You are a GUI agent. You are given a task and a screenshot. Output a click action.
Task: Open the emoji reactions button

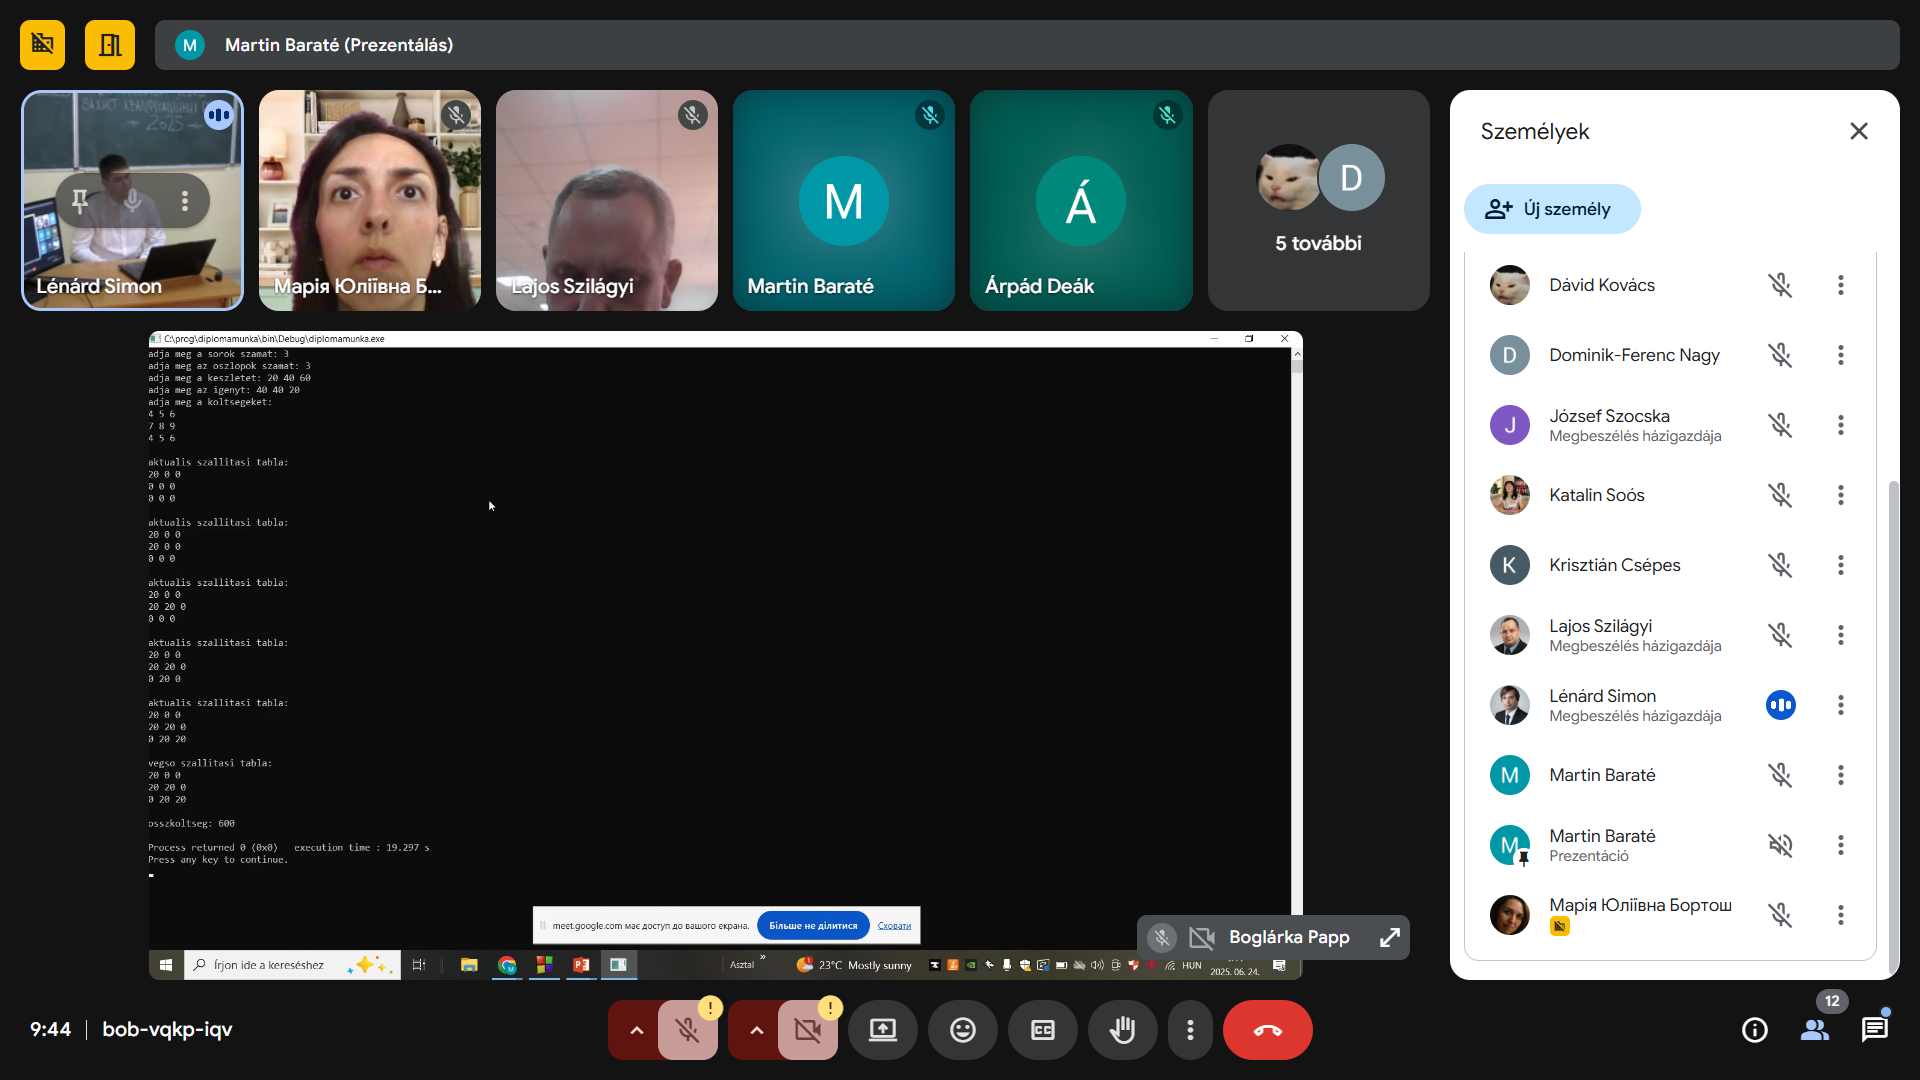coord(962,1030)
